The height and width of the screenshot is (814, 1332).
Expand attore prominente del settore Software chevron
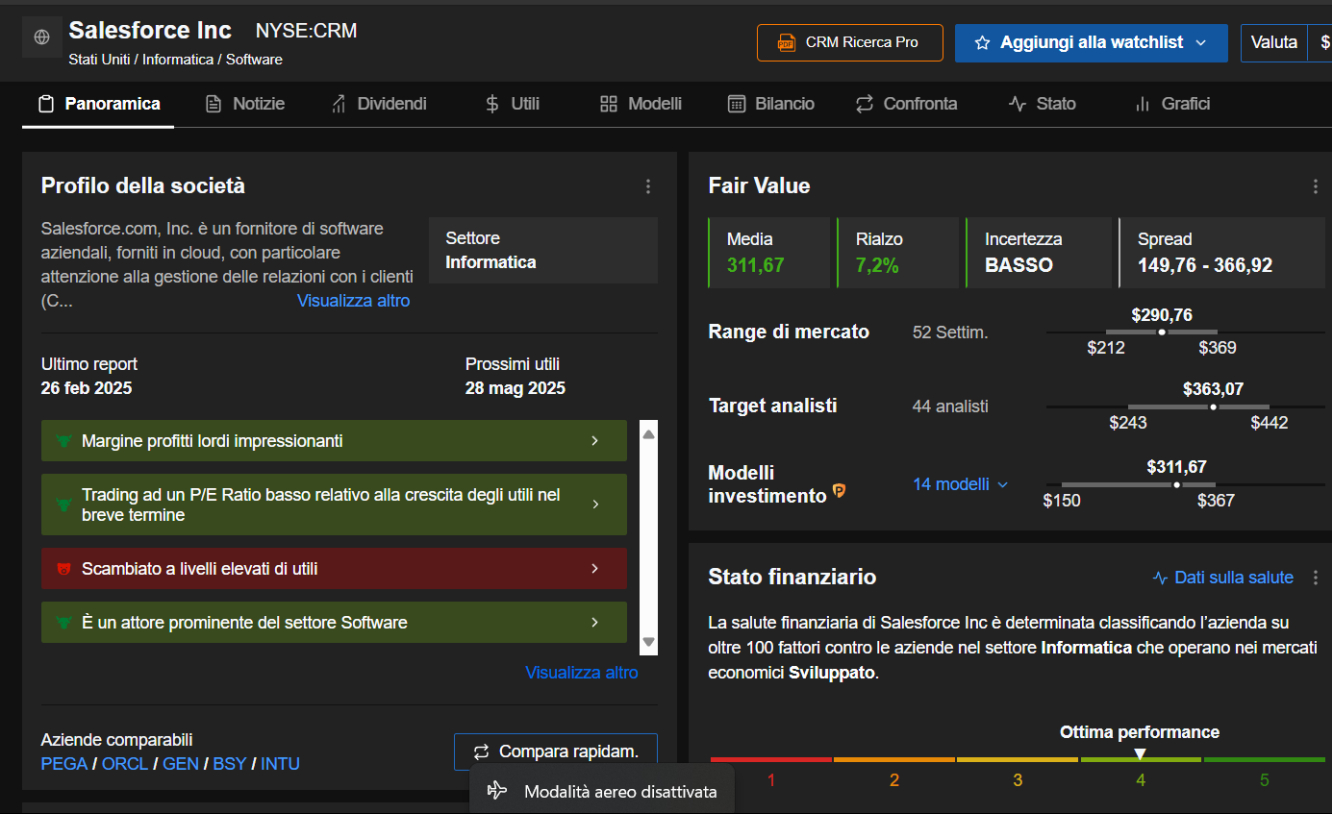[x=595, y=623]
